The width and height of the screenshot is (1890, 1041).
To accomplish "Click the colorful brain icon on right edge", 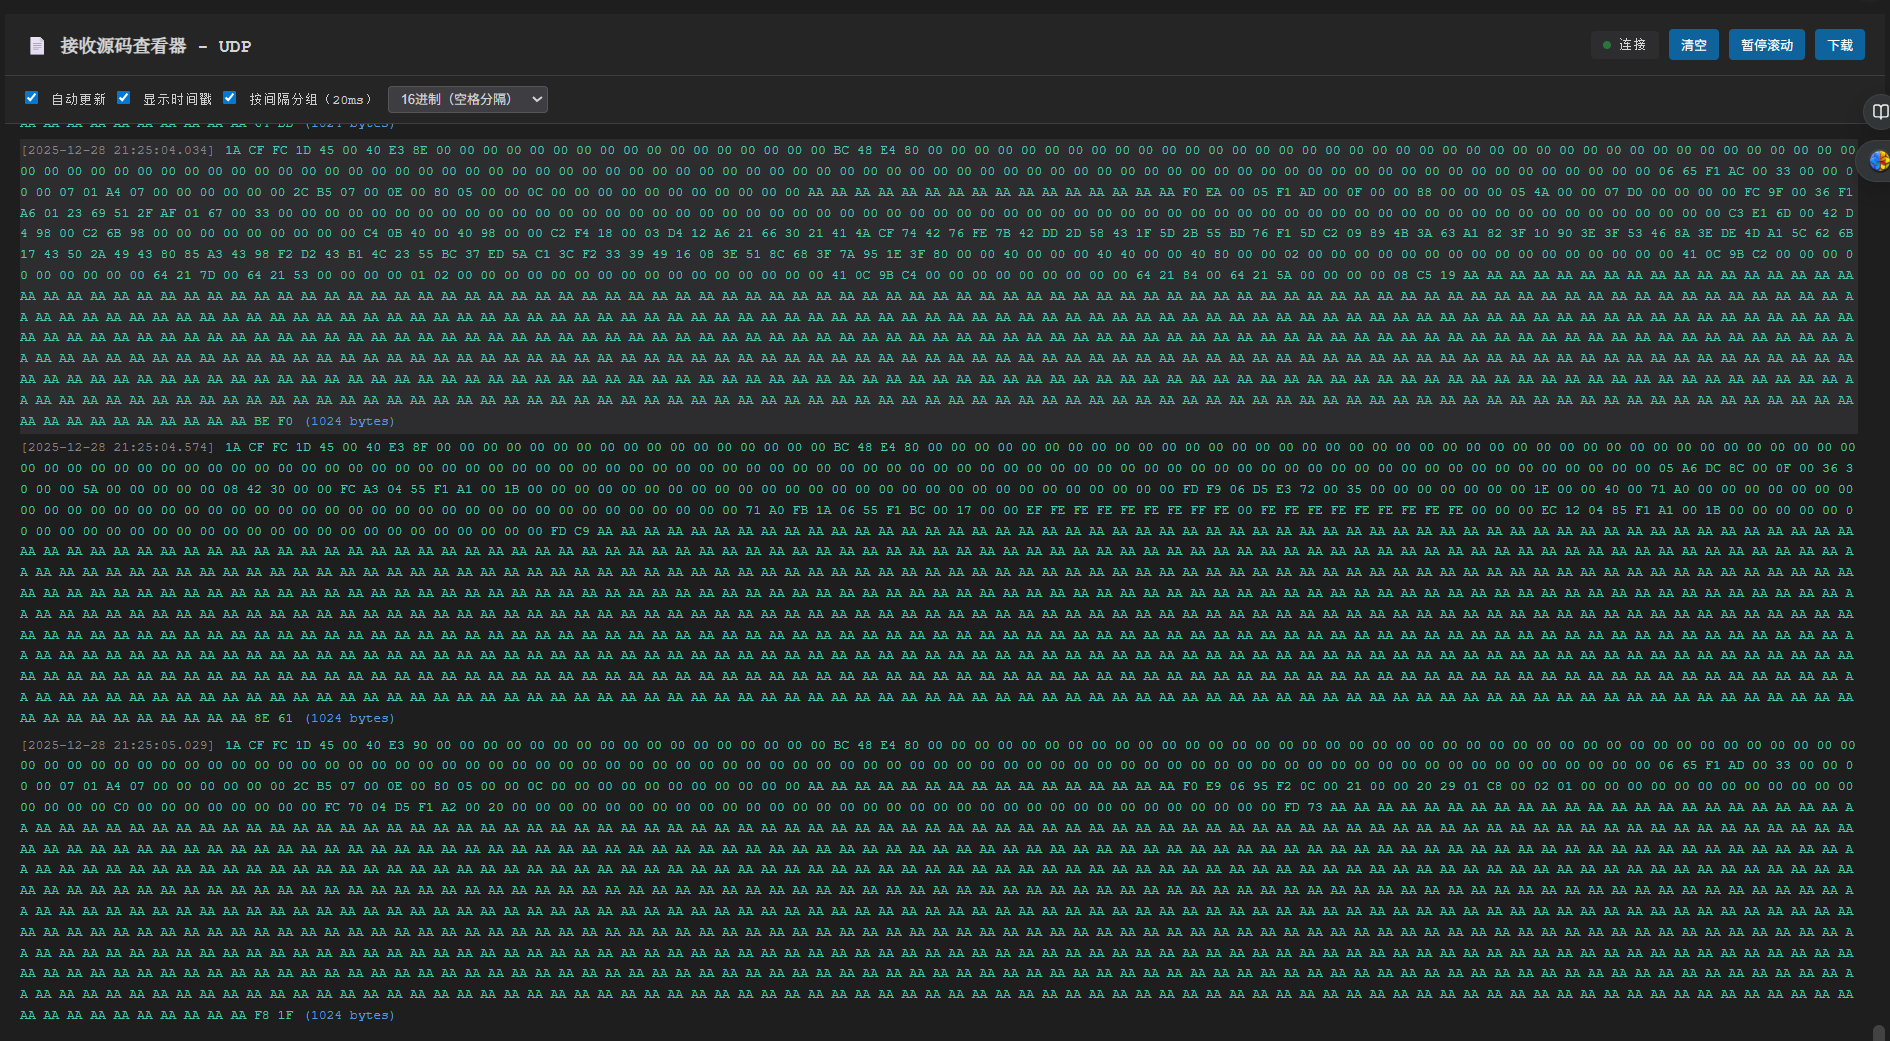I will pyautogui.click(x=1879, y=160).
